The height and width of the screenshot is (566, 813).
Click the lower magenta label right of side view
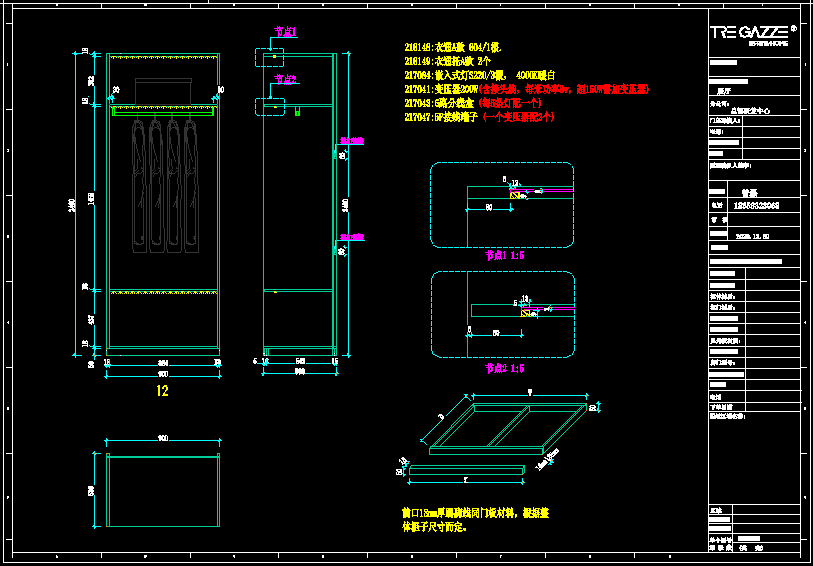click(x=352, y=237)
